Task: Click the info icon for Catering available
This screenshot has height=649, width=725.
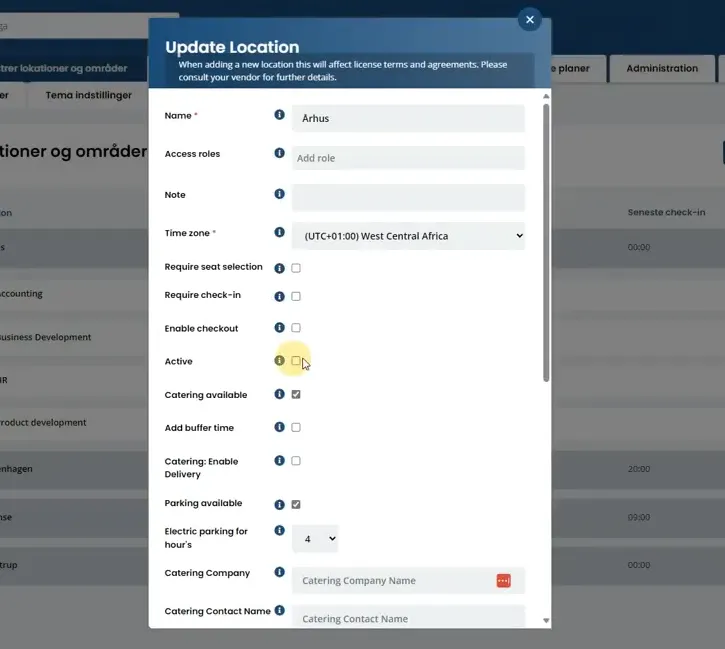Action: coord(279,394)
